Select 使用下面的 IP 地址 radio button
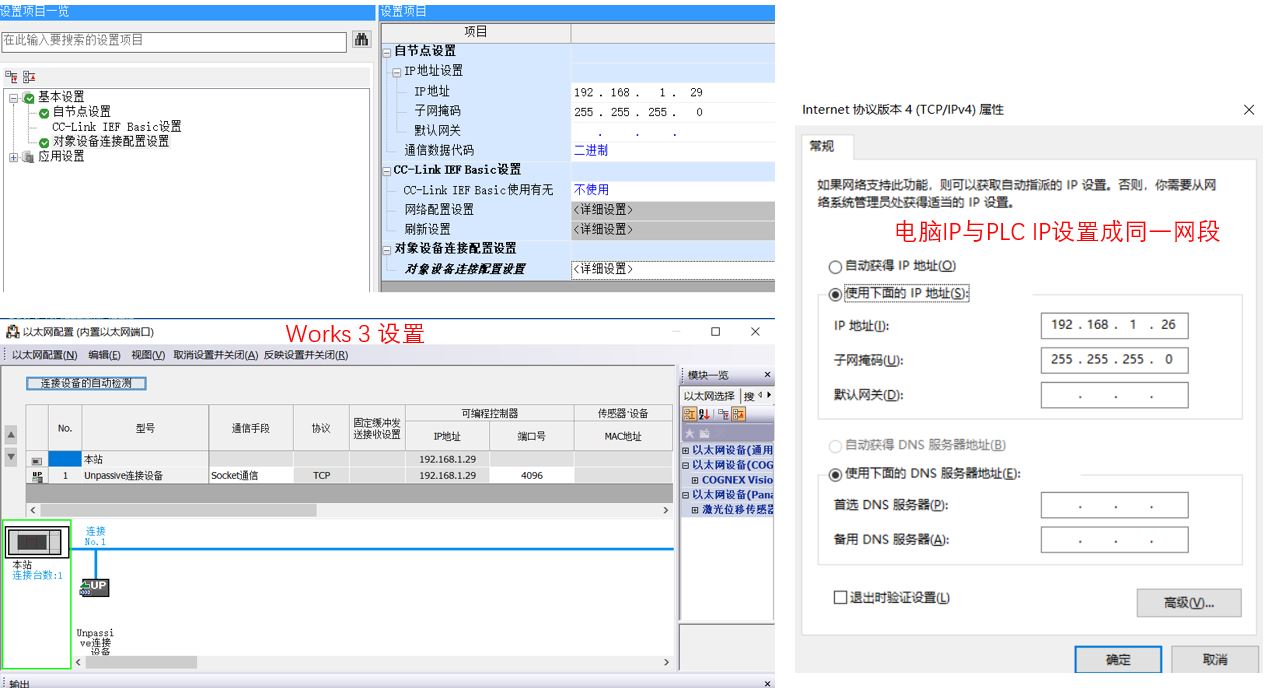 (x=835, y=294)
